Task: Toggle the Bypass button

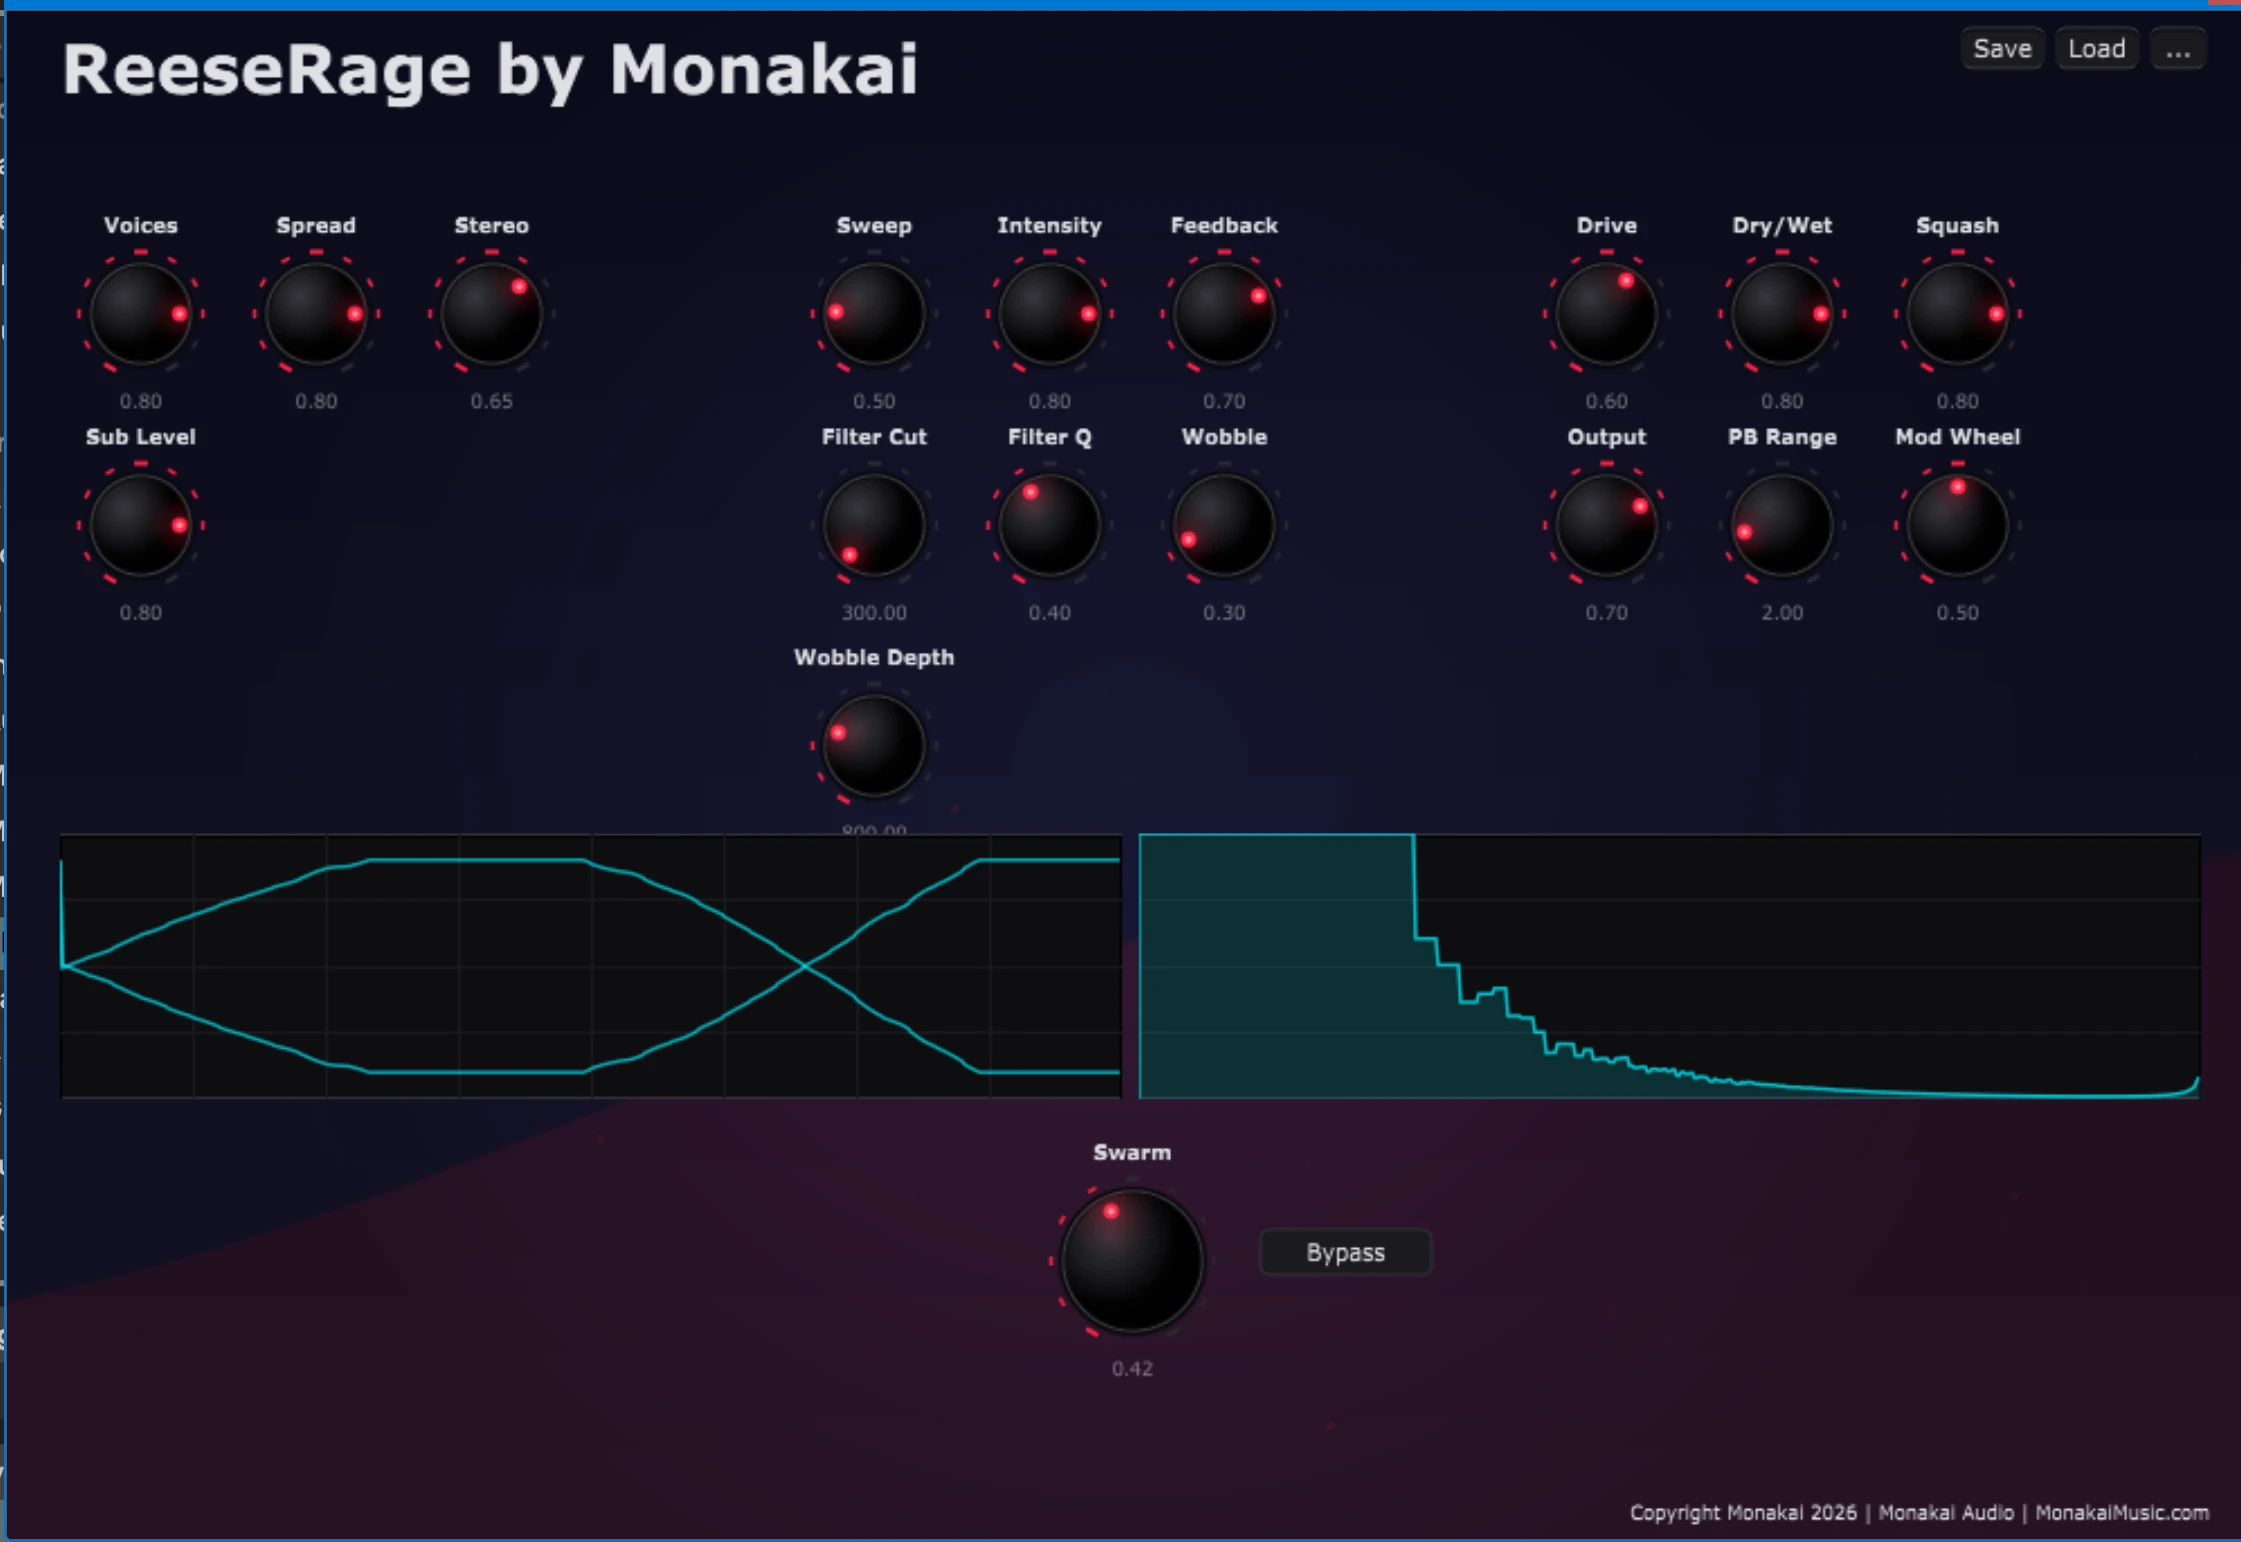Action: click(1346, 1252)
